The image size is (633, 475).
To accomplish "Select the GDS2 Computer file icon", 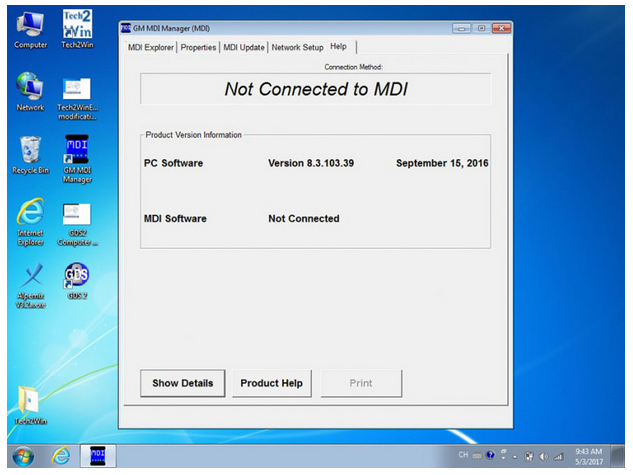I will [77, 225].
